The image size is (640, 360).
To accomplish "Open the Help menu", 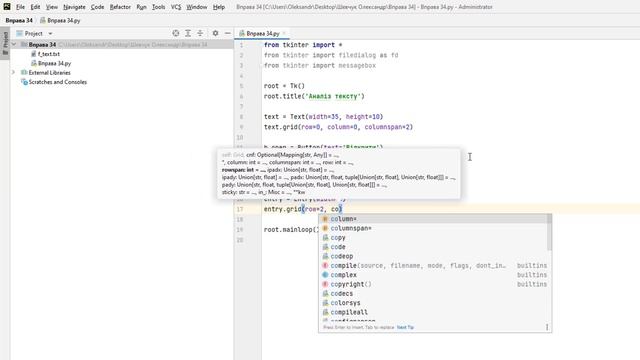I will [x=219, y=7].
